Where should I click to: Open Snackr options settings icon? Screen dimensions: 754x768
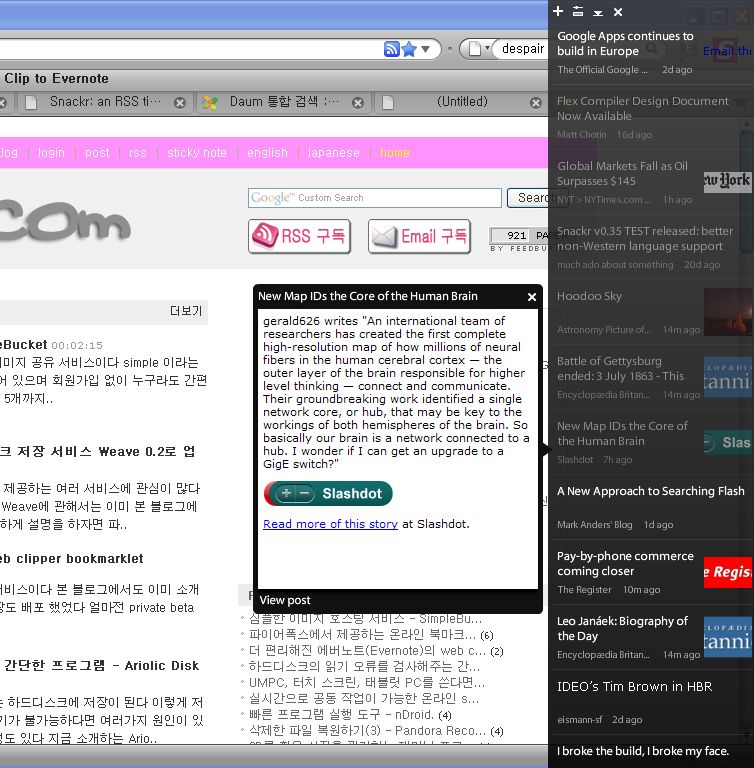pos(578,11)
